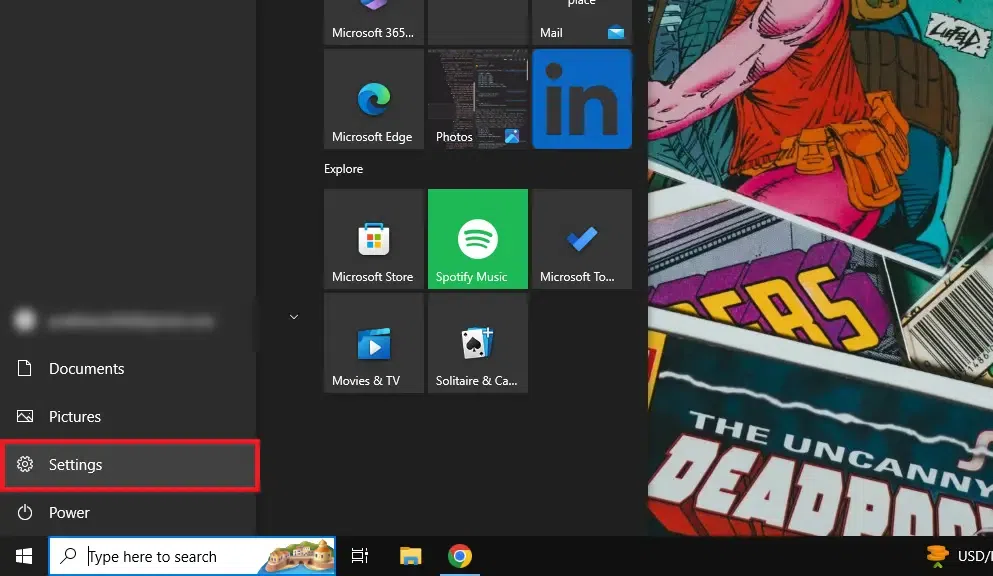This screenshot has height=576, width=993.
Task: Select the Explore group heading
Action: coord(343,169)
